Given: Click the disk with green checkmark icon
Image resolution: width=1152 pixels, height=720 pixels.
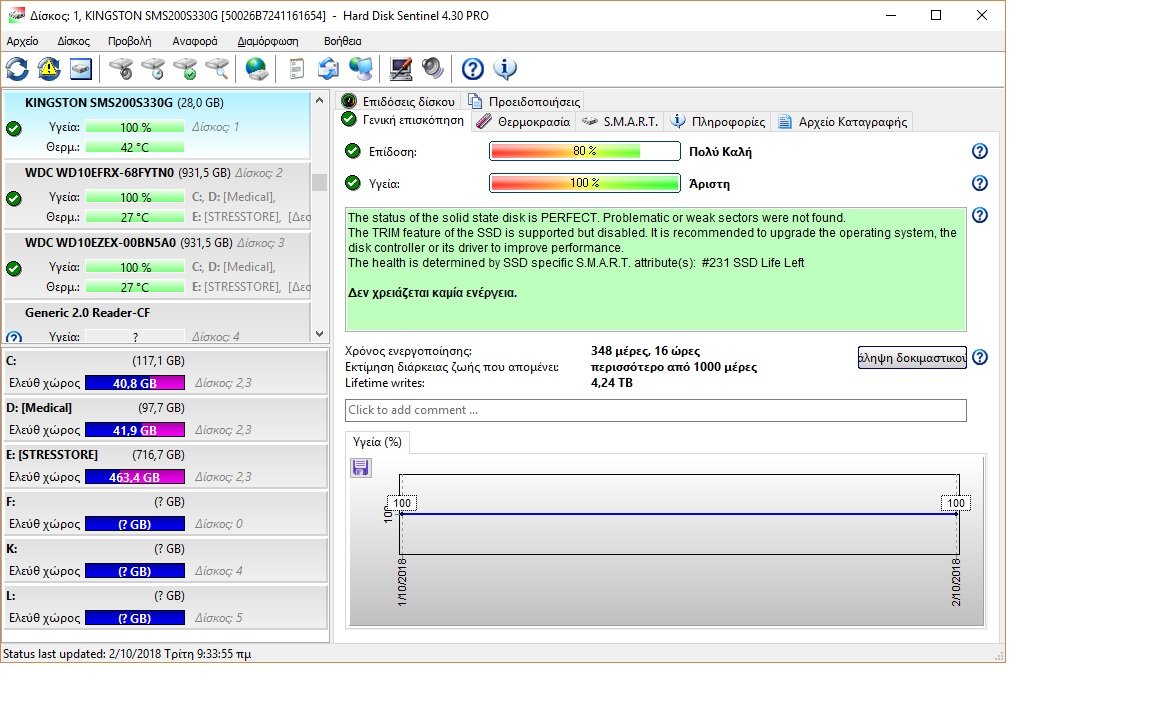Looking at the screenshot, I should (185, 69).
